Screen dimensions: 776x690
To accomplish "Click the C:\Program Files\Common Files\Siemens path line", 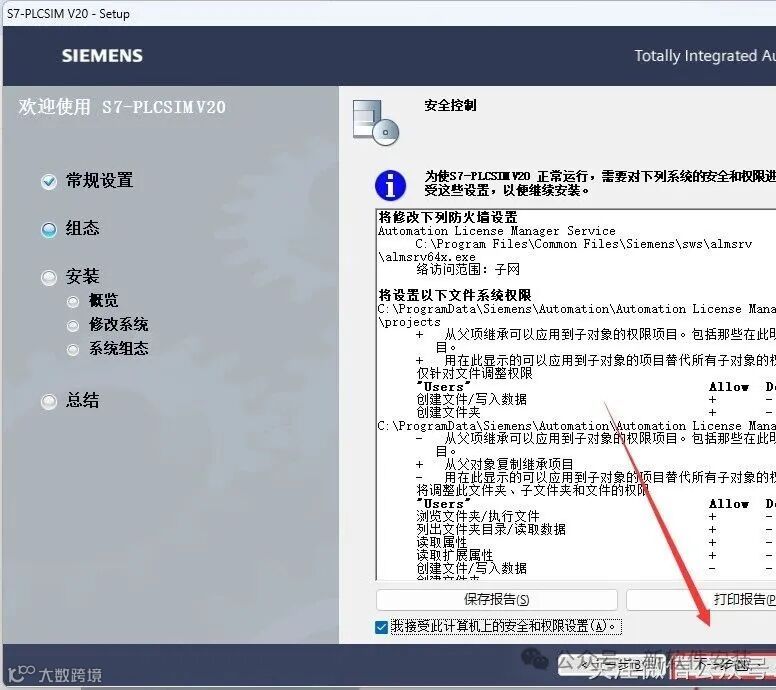I will point(583,244).
